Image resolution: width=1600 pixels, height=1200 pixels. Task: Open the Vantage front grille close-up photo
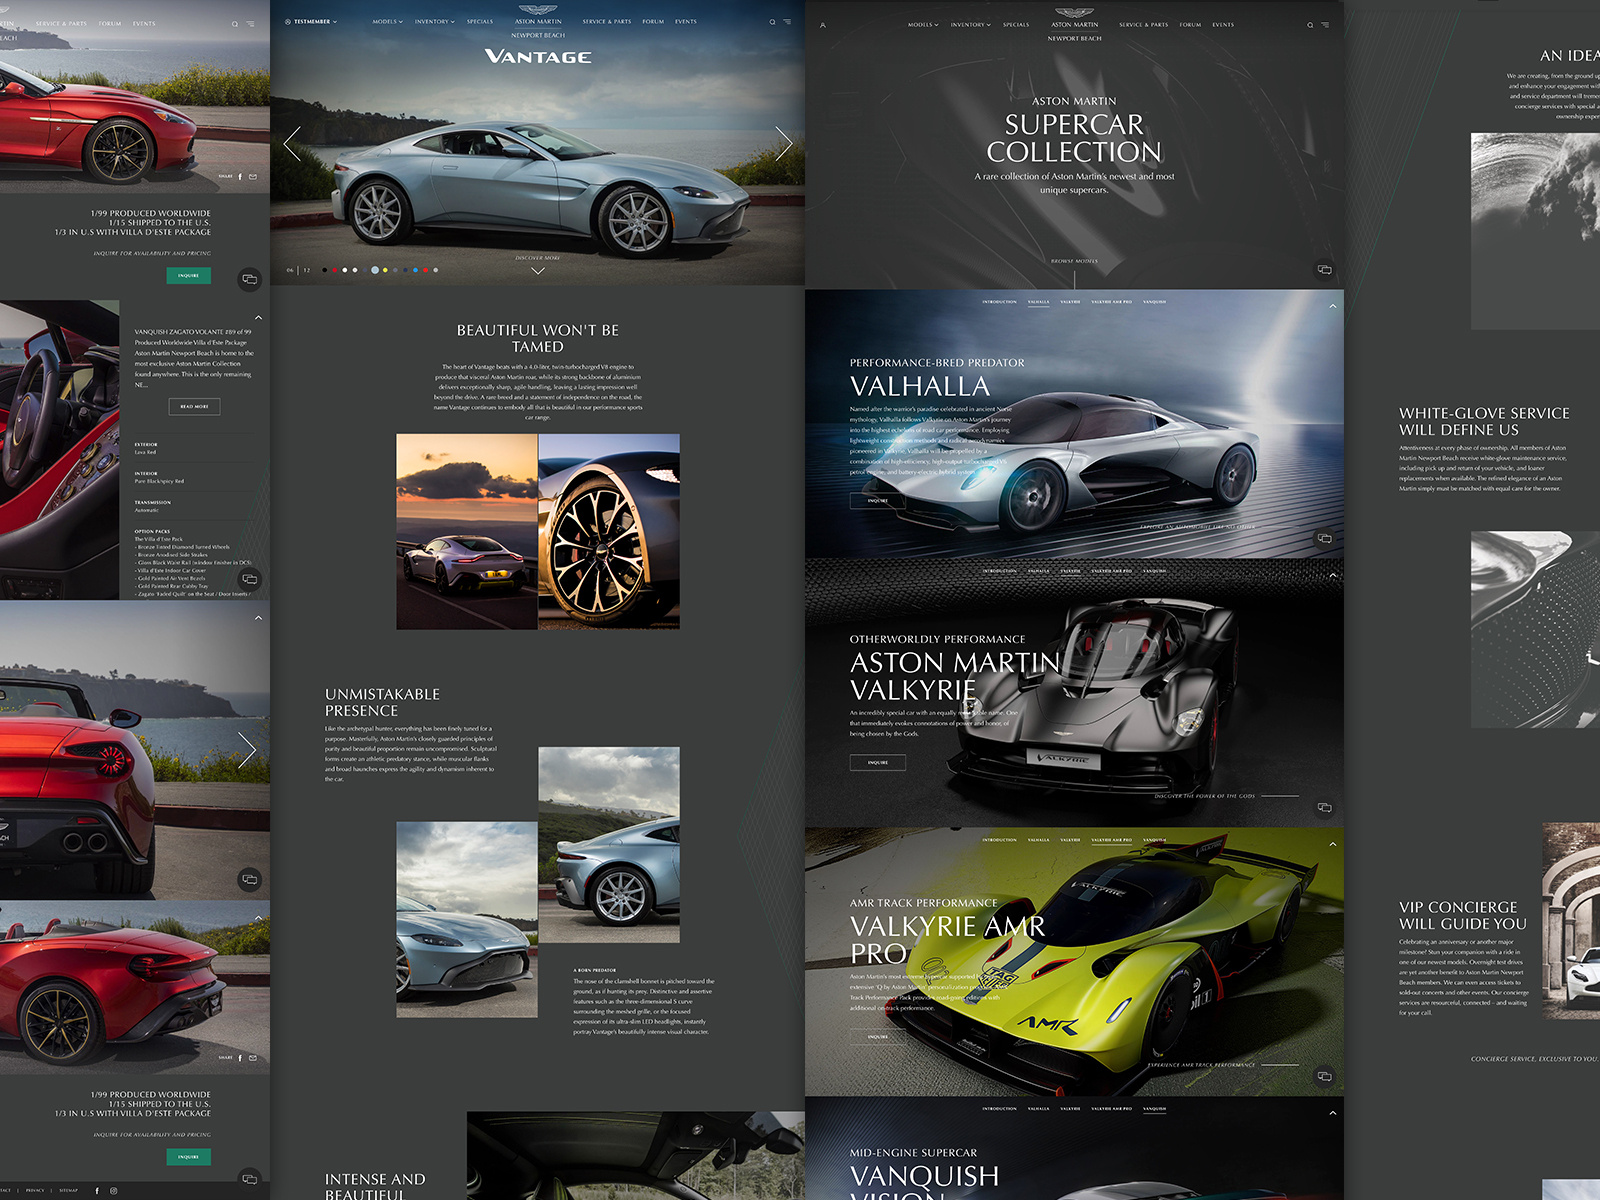point(467,920)
